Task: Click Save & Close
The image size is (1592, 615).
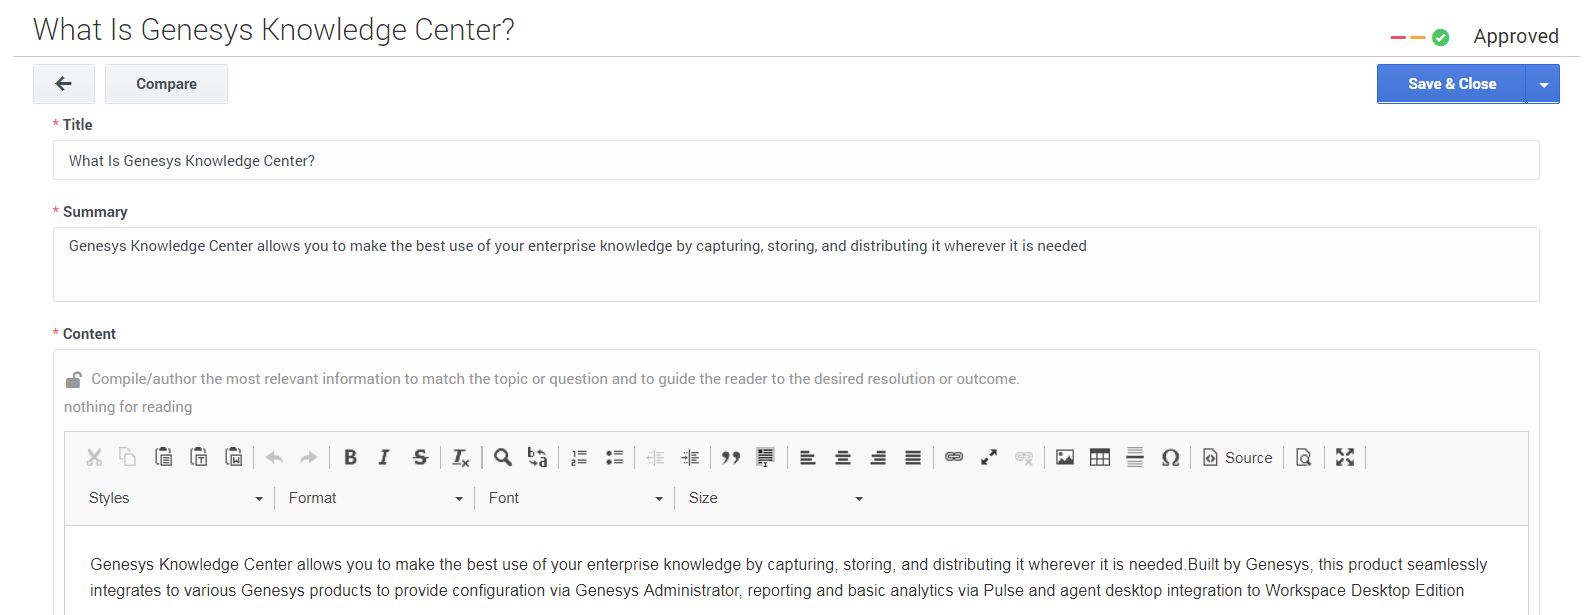Action: point(1451,84)
